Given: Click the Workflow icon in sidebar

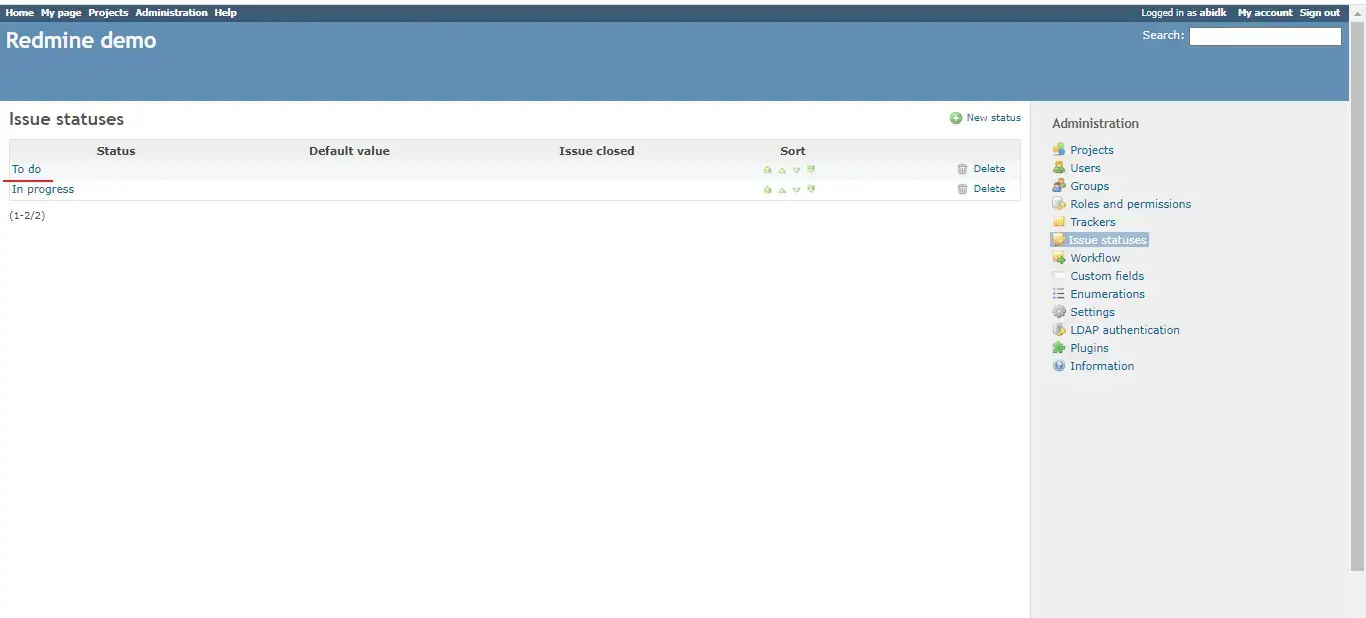Looking at the screenshot, I should [1059, 258].
